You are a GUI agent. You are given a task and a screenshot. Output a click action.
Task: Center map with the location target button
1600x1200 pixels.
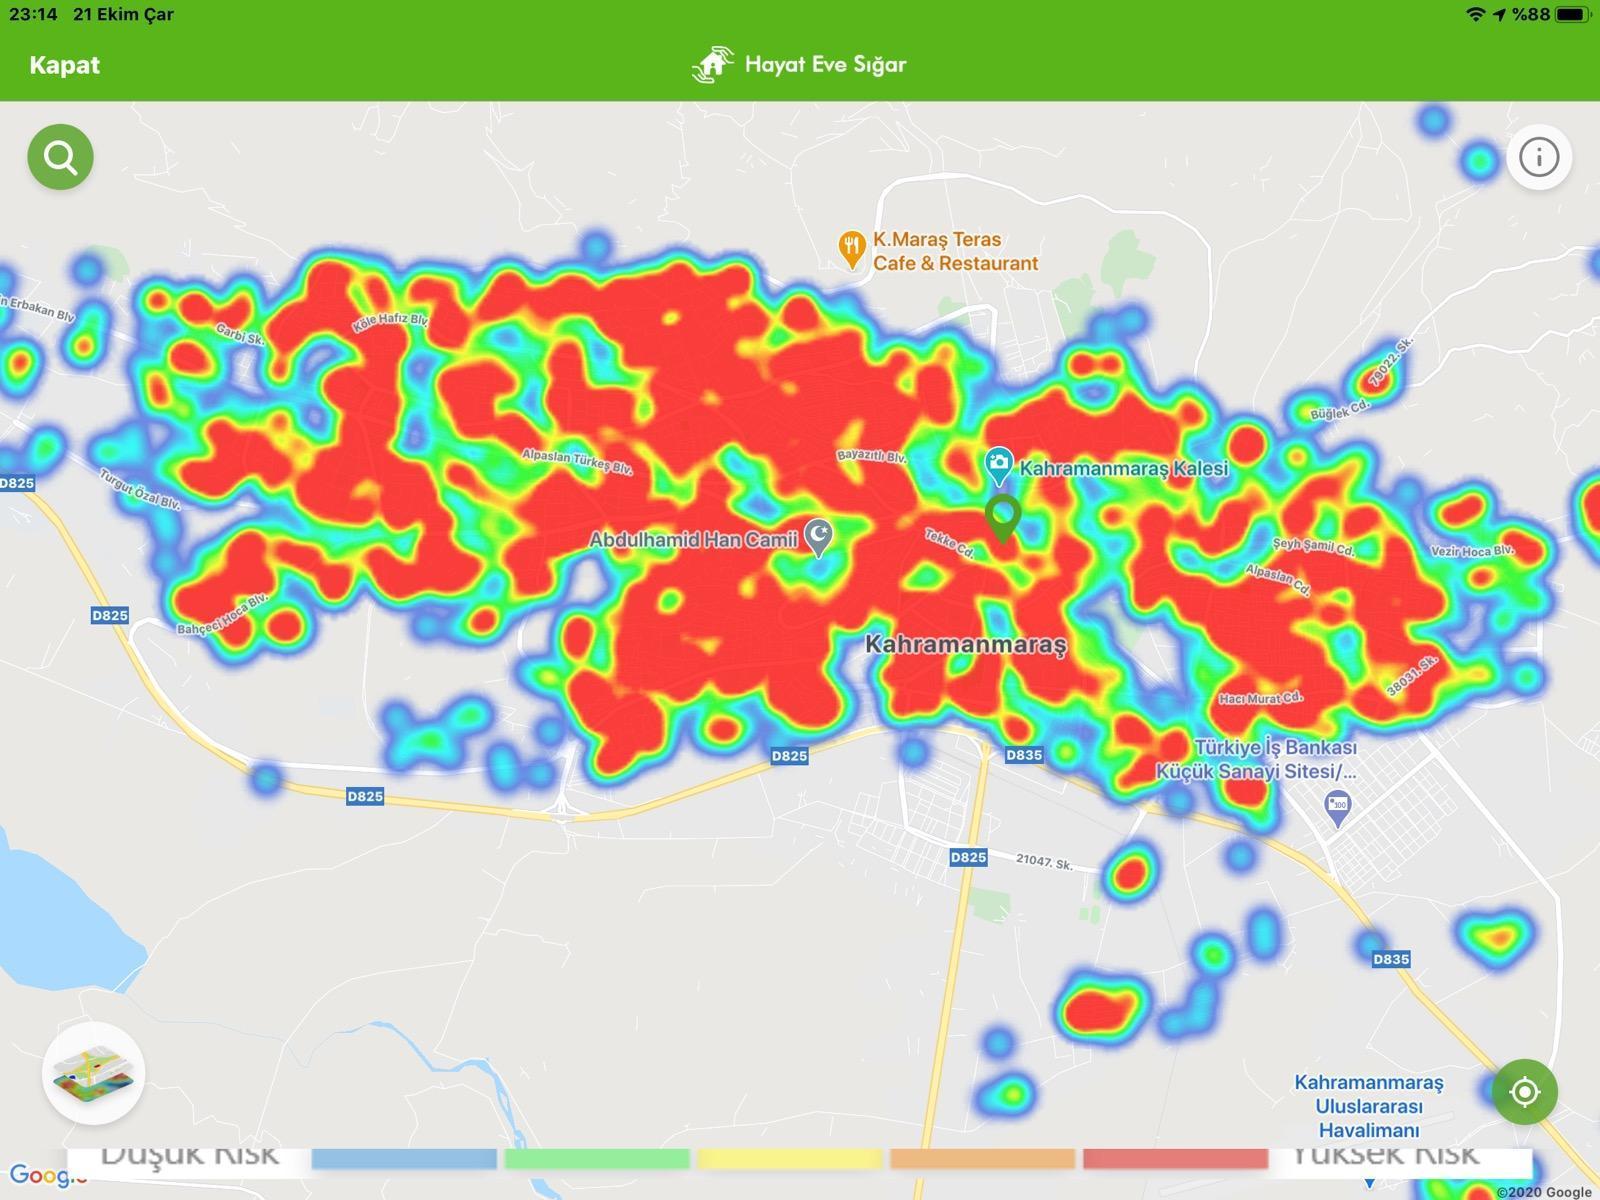1524,1091
